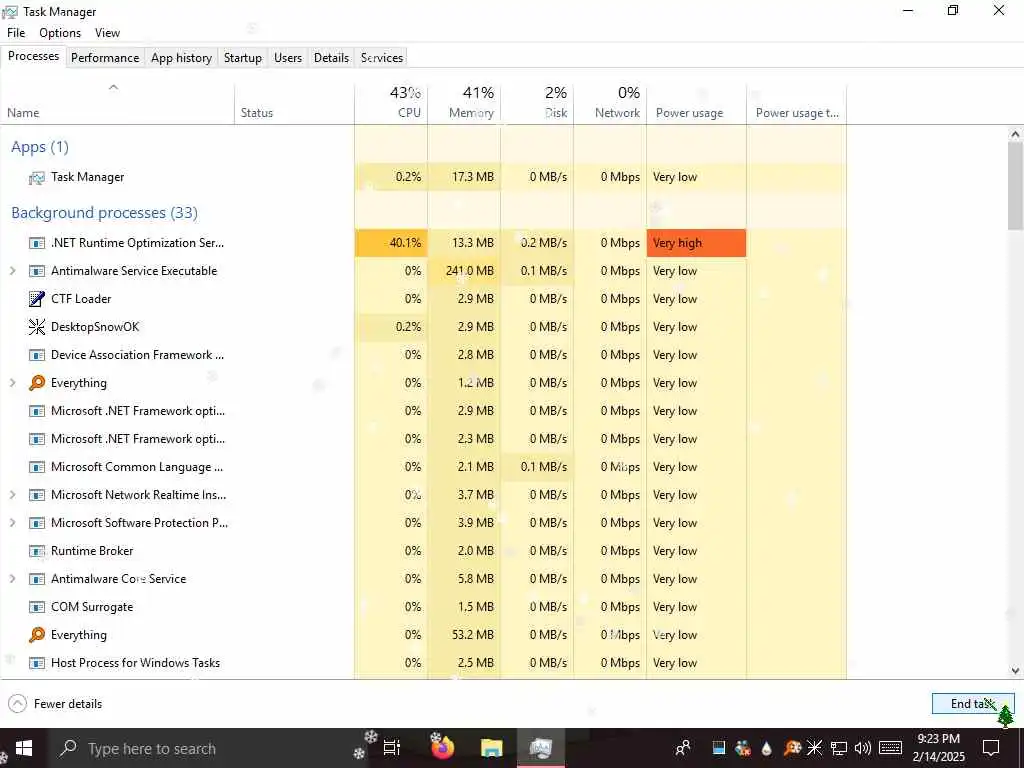Image resolution: width=1024 pixels, height=768 pixels.
Task: Switch to the Performance tab
Action: click(x=105, y=57)
